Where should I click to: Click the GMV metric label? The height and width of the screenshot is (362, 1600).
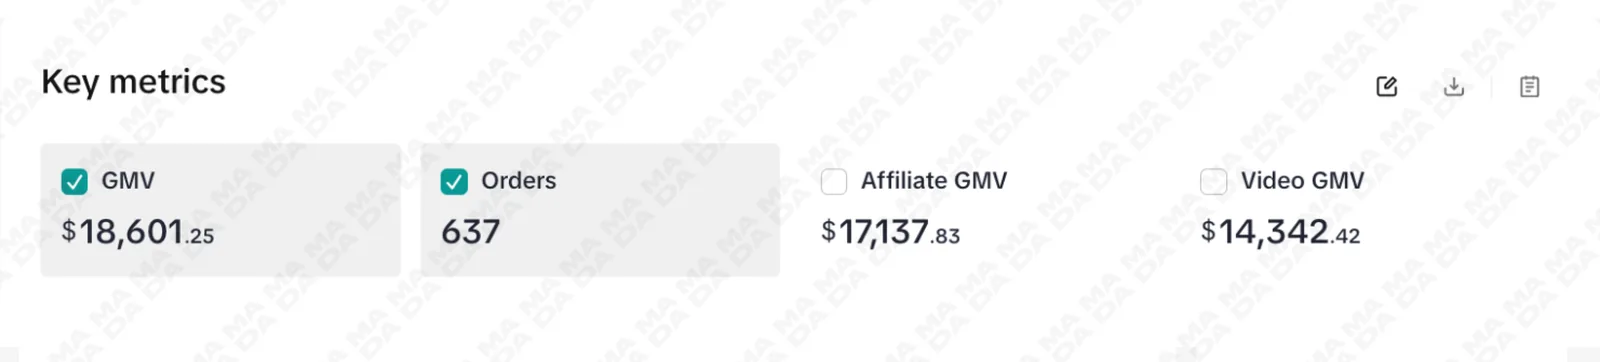pyautogui.click(x=128, y=181)
